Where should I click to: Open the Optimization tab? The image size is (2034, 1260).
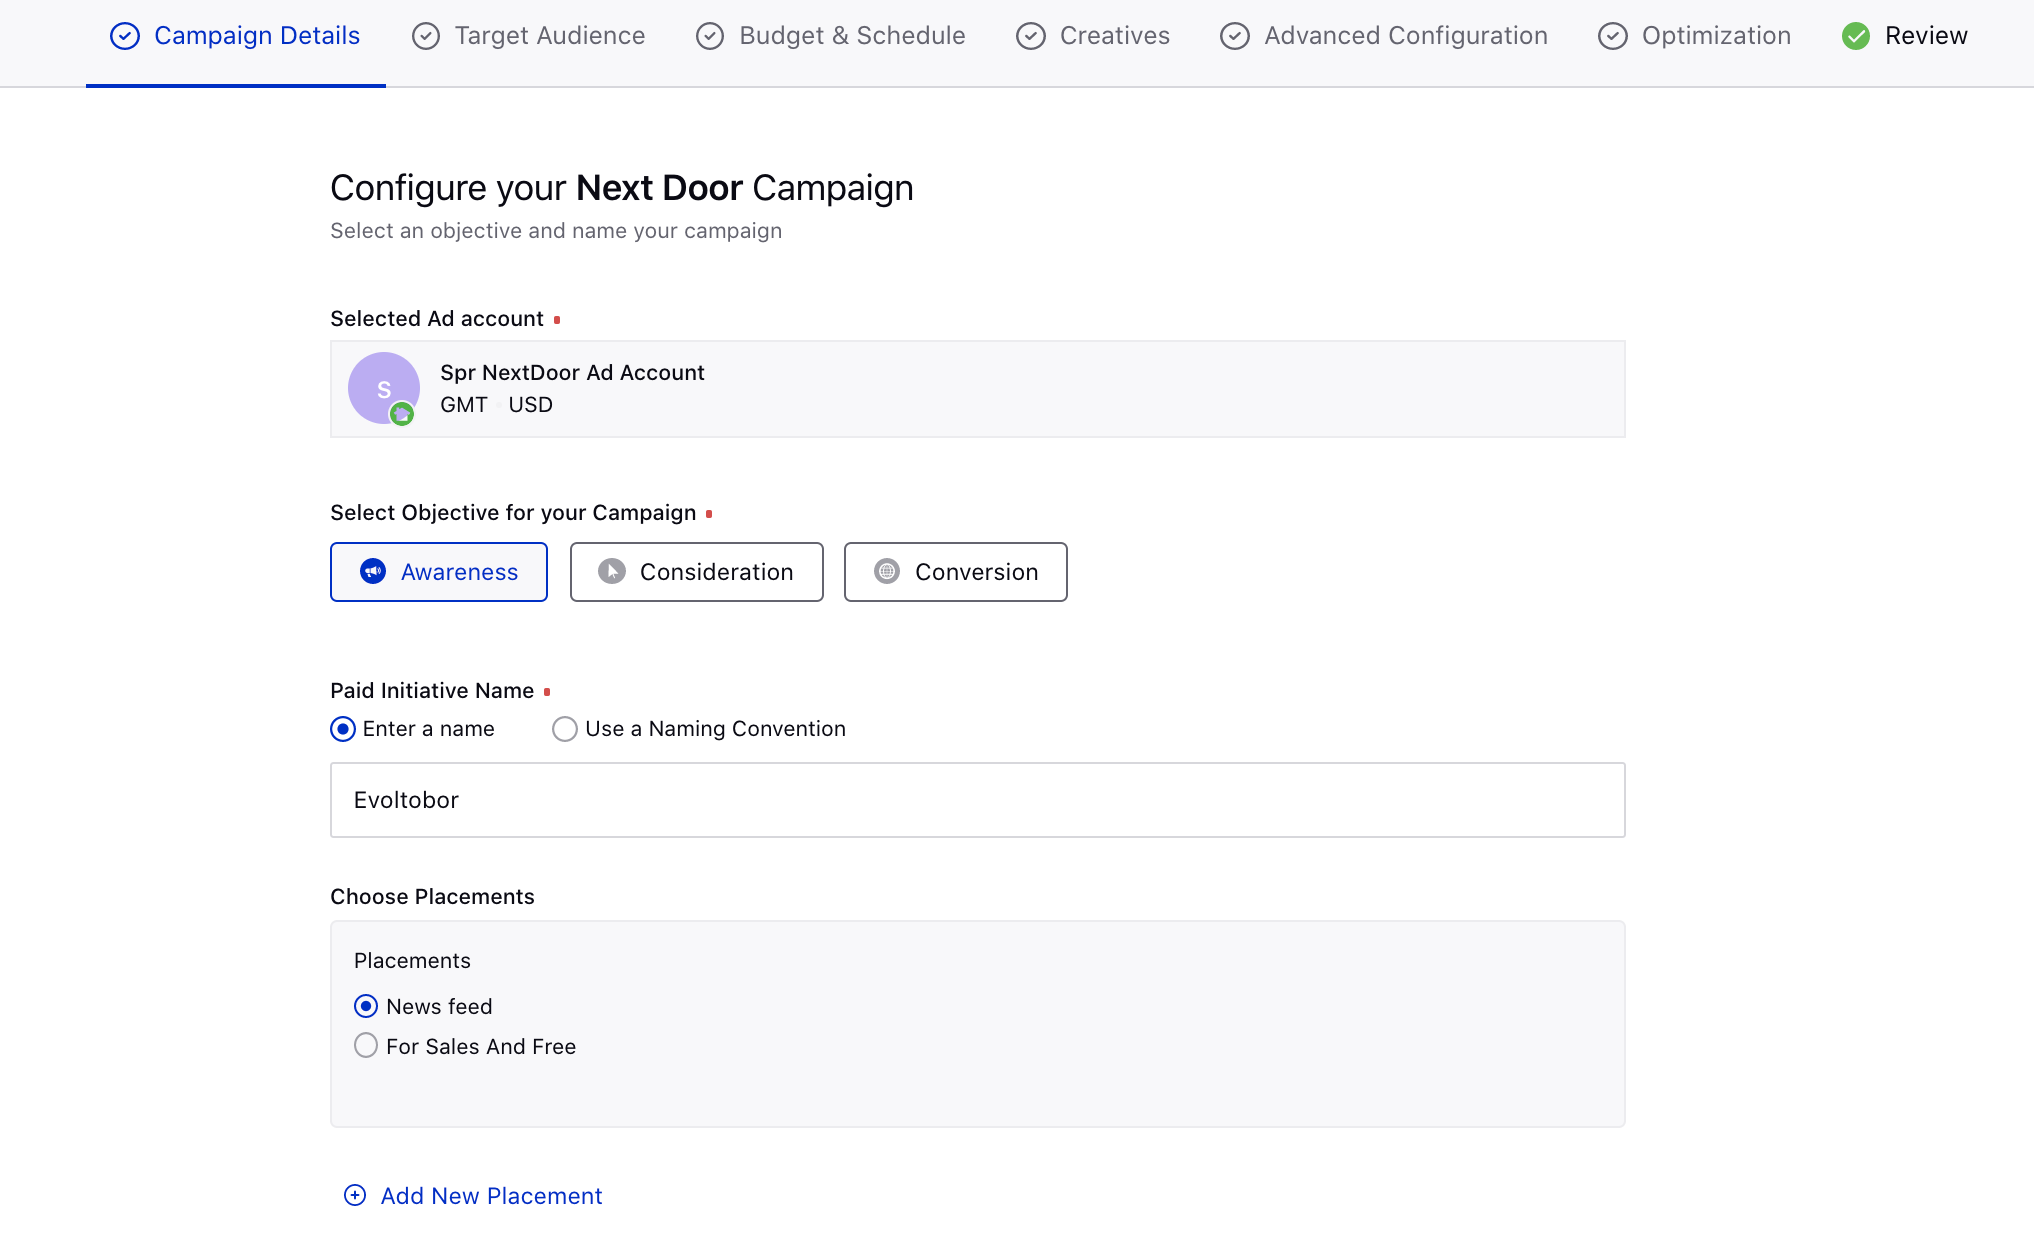coord(1695,36)
